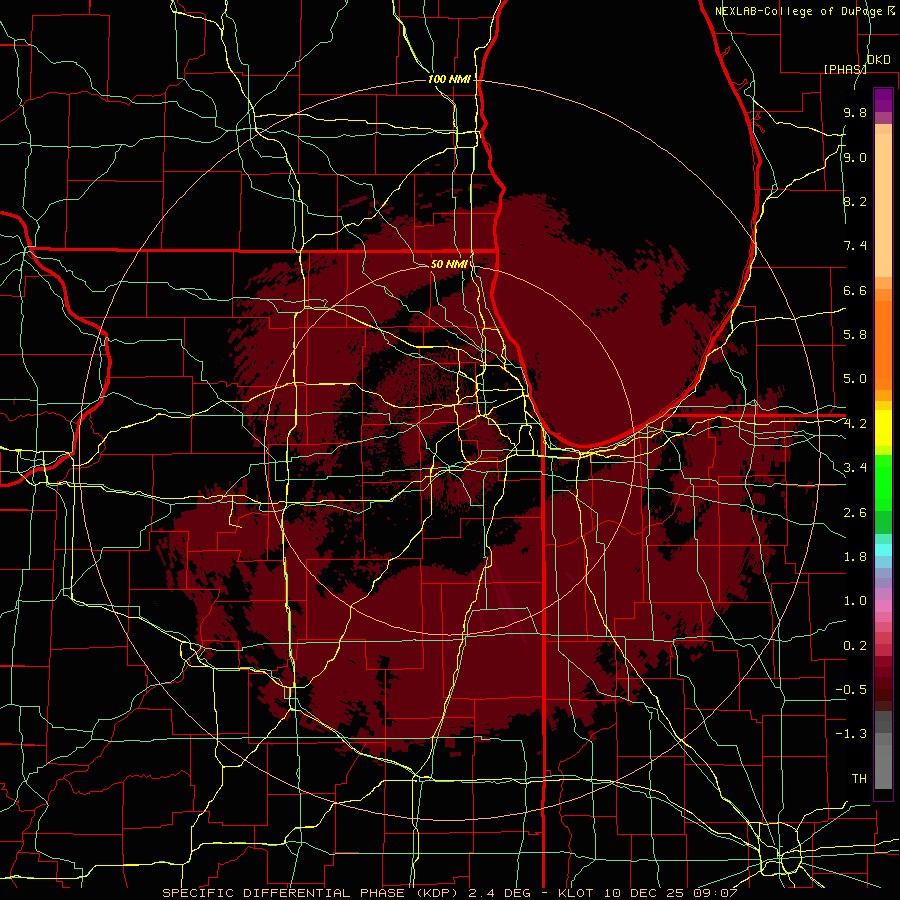Click the 100 NMI range ring label
The width and height of the screenshot is (900, 900).
tap(449, 79)
